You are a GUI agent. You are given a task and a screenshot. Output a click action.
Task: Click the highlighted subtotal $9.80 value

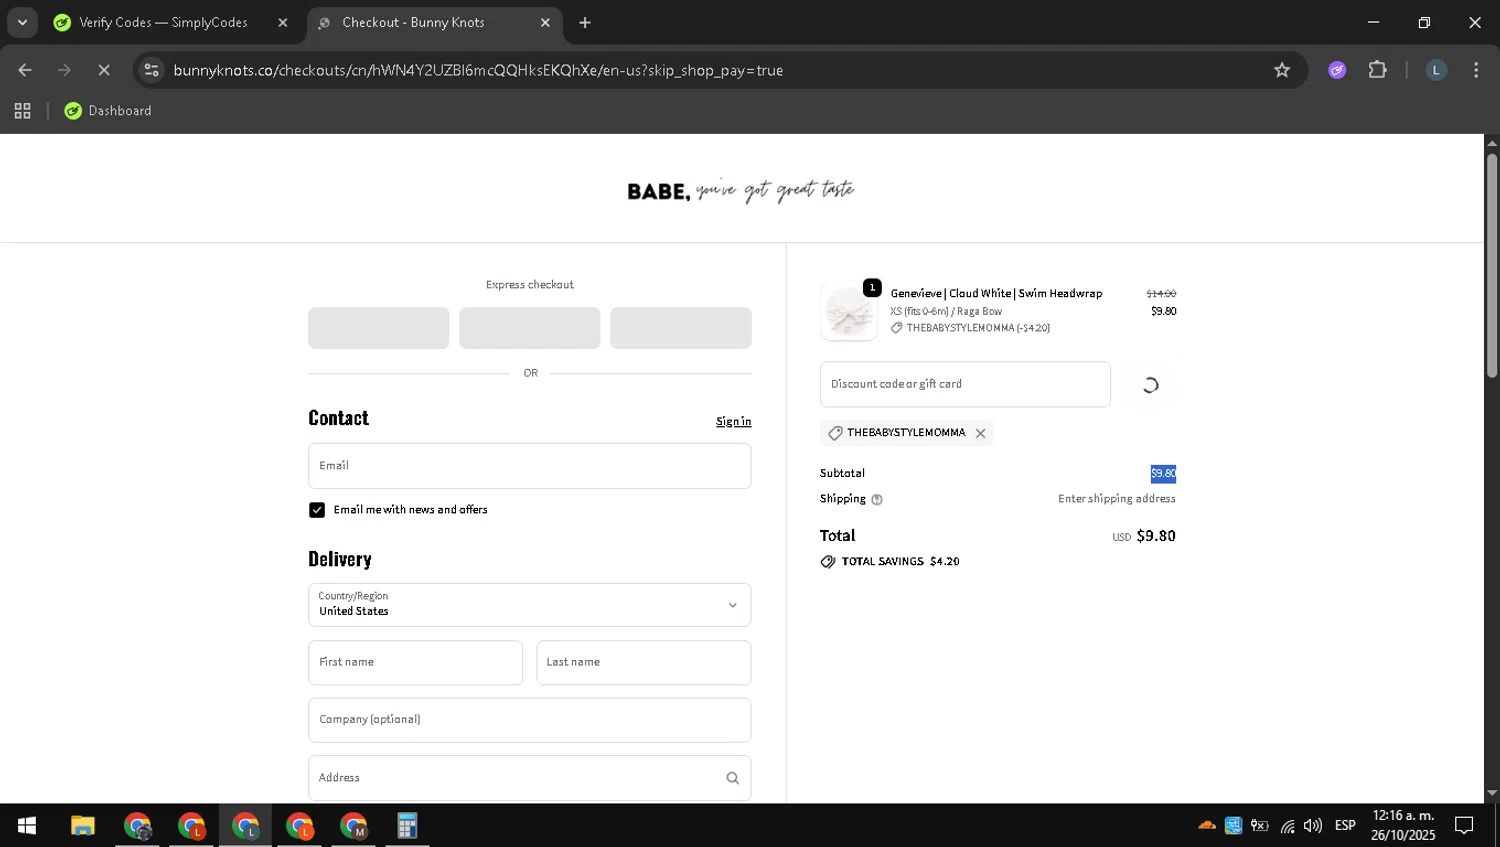[1163, 474]
